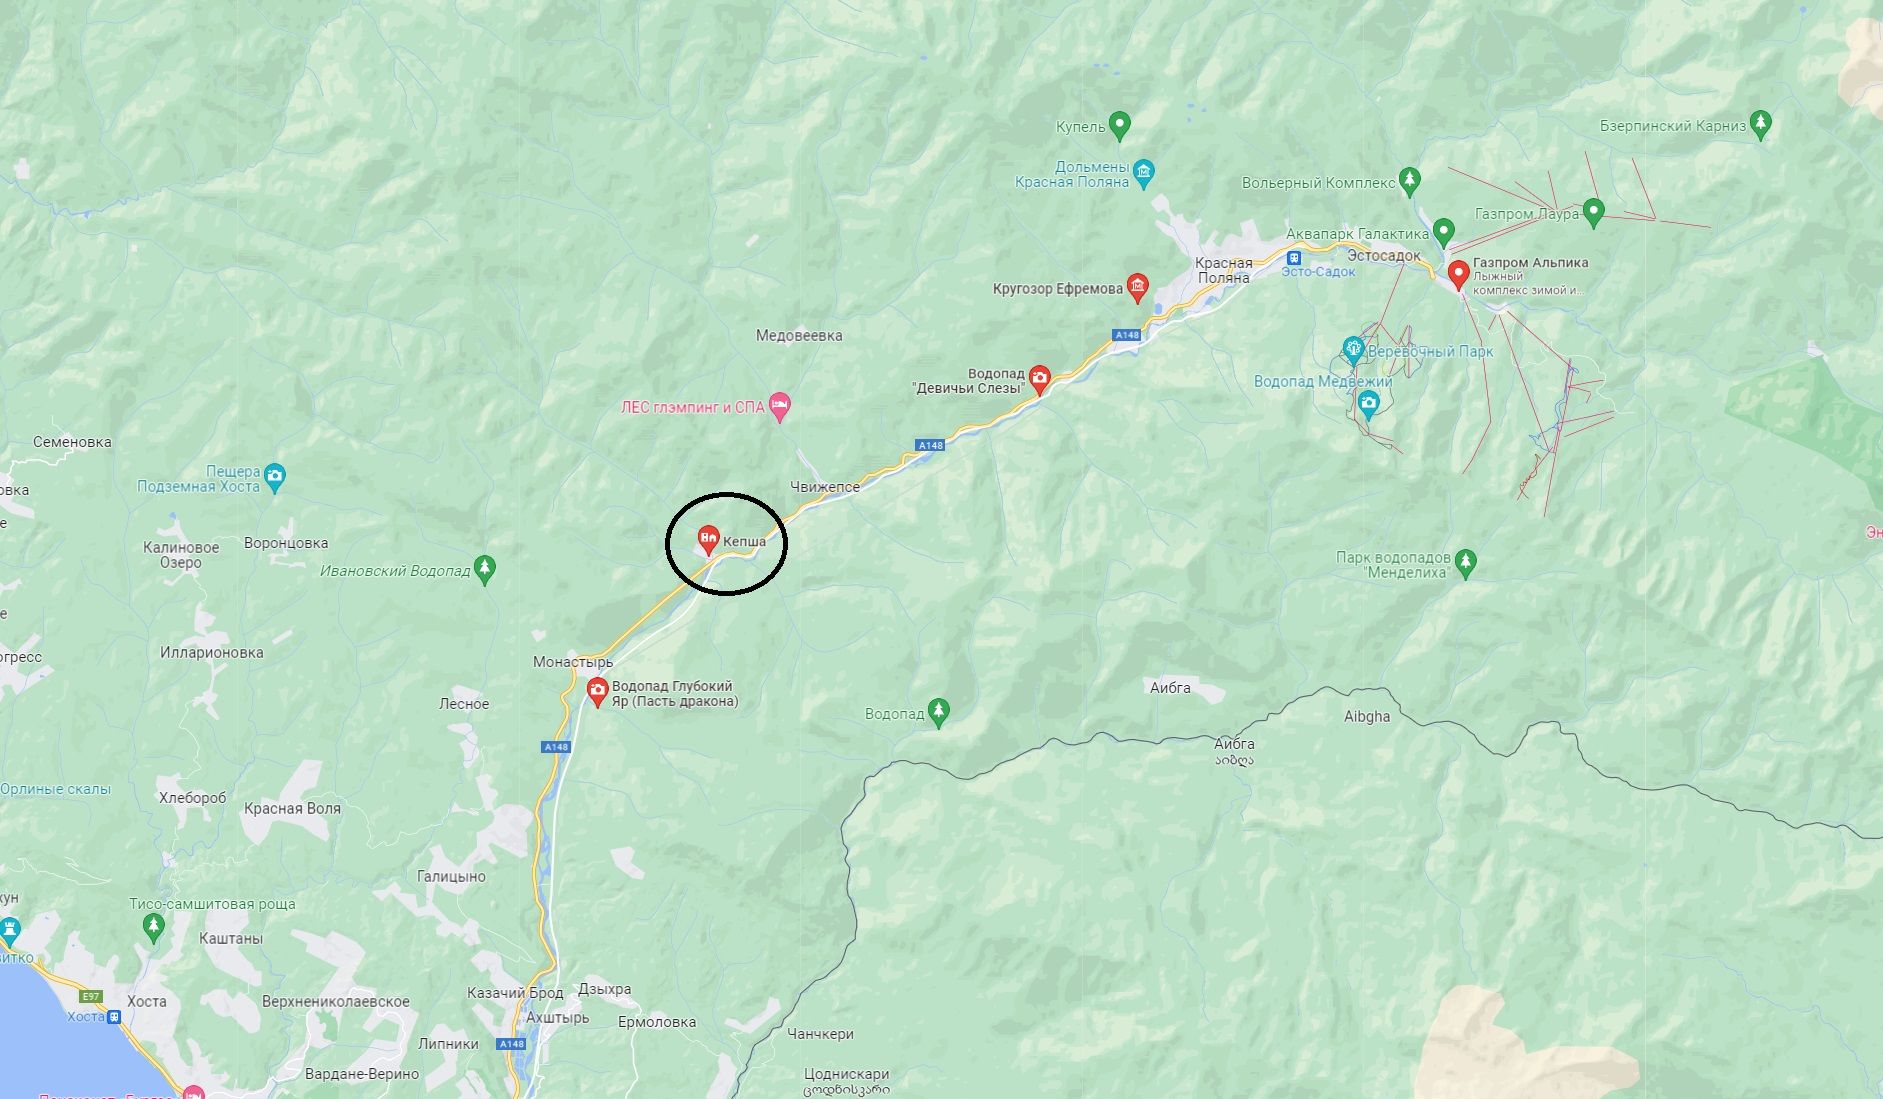Open the Дольмены Красная Поляна museum marker

coord(1144,173)
